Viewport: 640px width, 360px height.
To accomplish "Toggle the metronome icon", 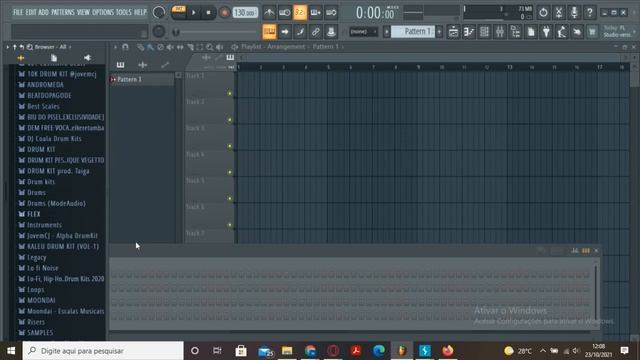I will coord(269,13).
